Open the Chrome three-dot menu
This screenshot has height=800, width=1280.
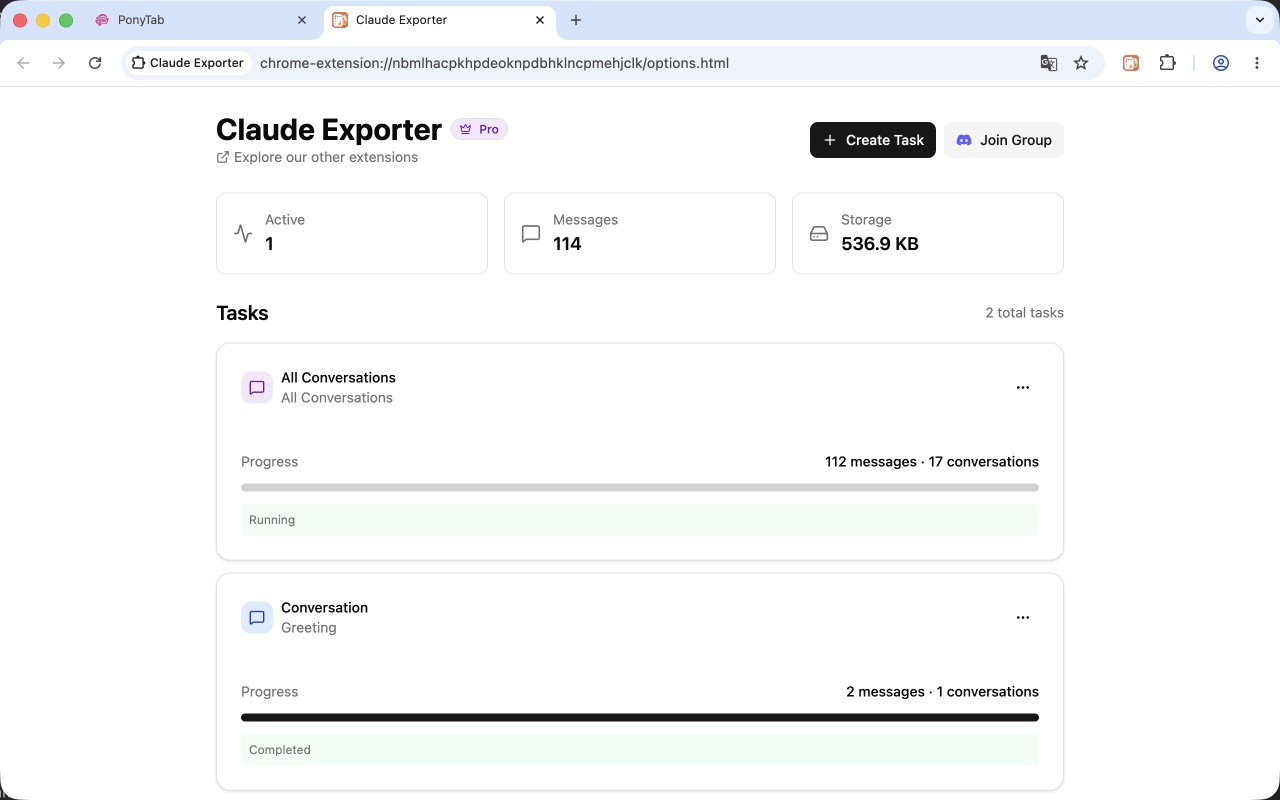click(x=1257, y=63)
